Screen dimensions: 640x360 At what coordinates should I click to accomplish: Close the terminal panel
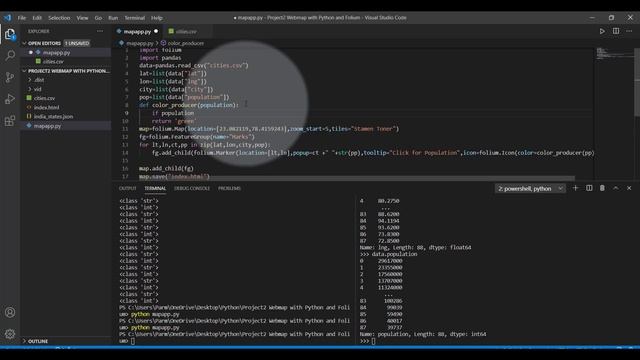pos(629,188)
